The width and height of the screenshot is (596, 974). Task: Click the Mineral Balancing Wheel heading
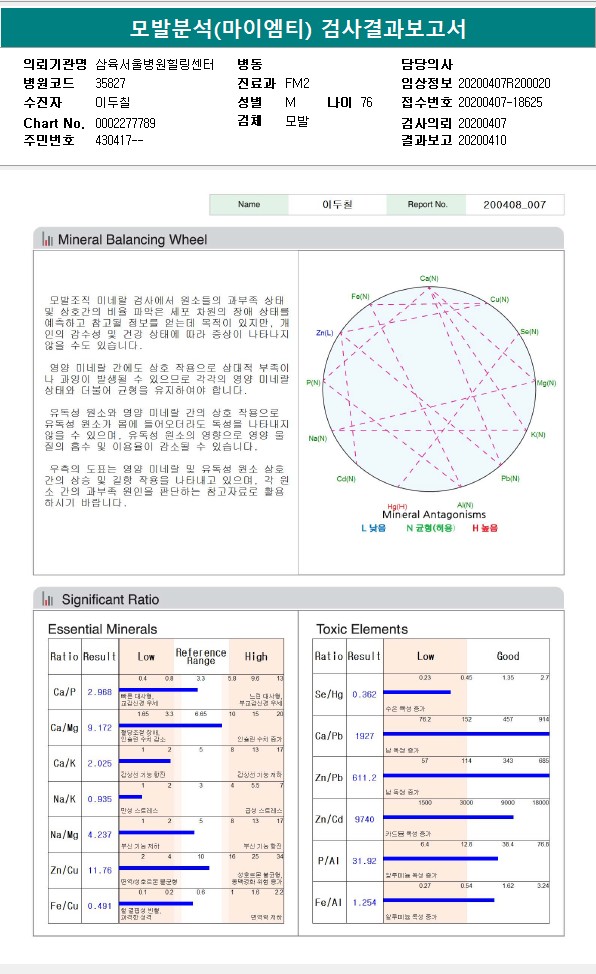tap(132, 239)
